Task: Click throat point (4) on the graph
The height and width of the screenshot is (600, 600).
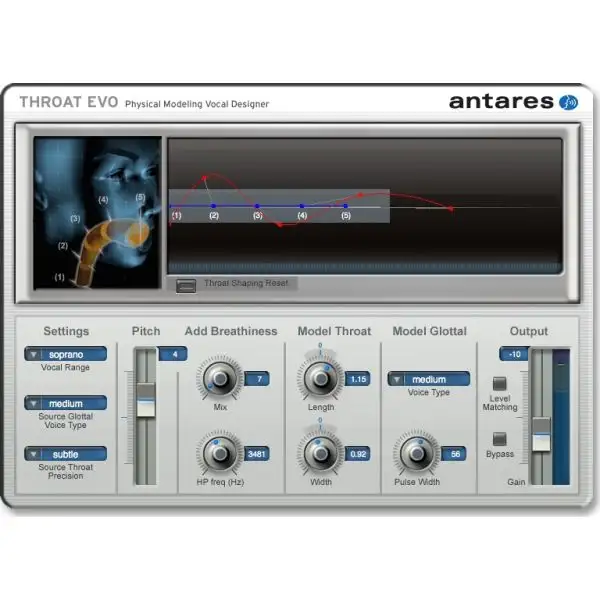Action: (302, 206)
